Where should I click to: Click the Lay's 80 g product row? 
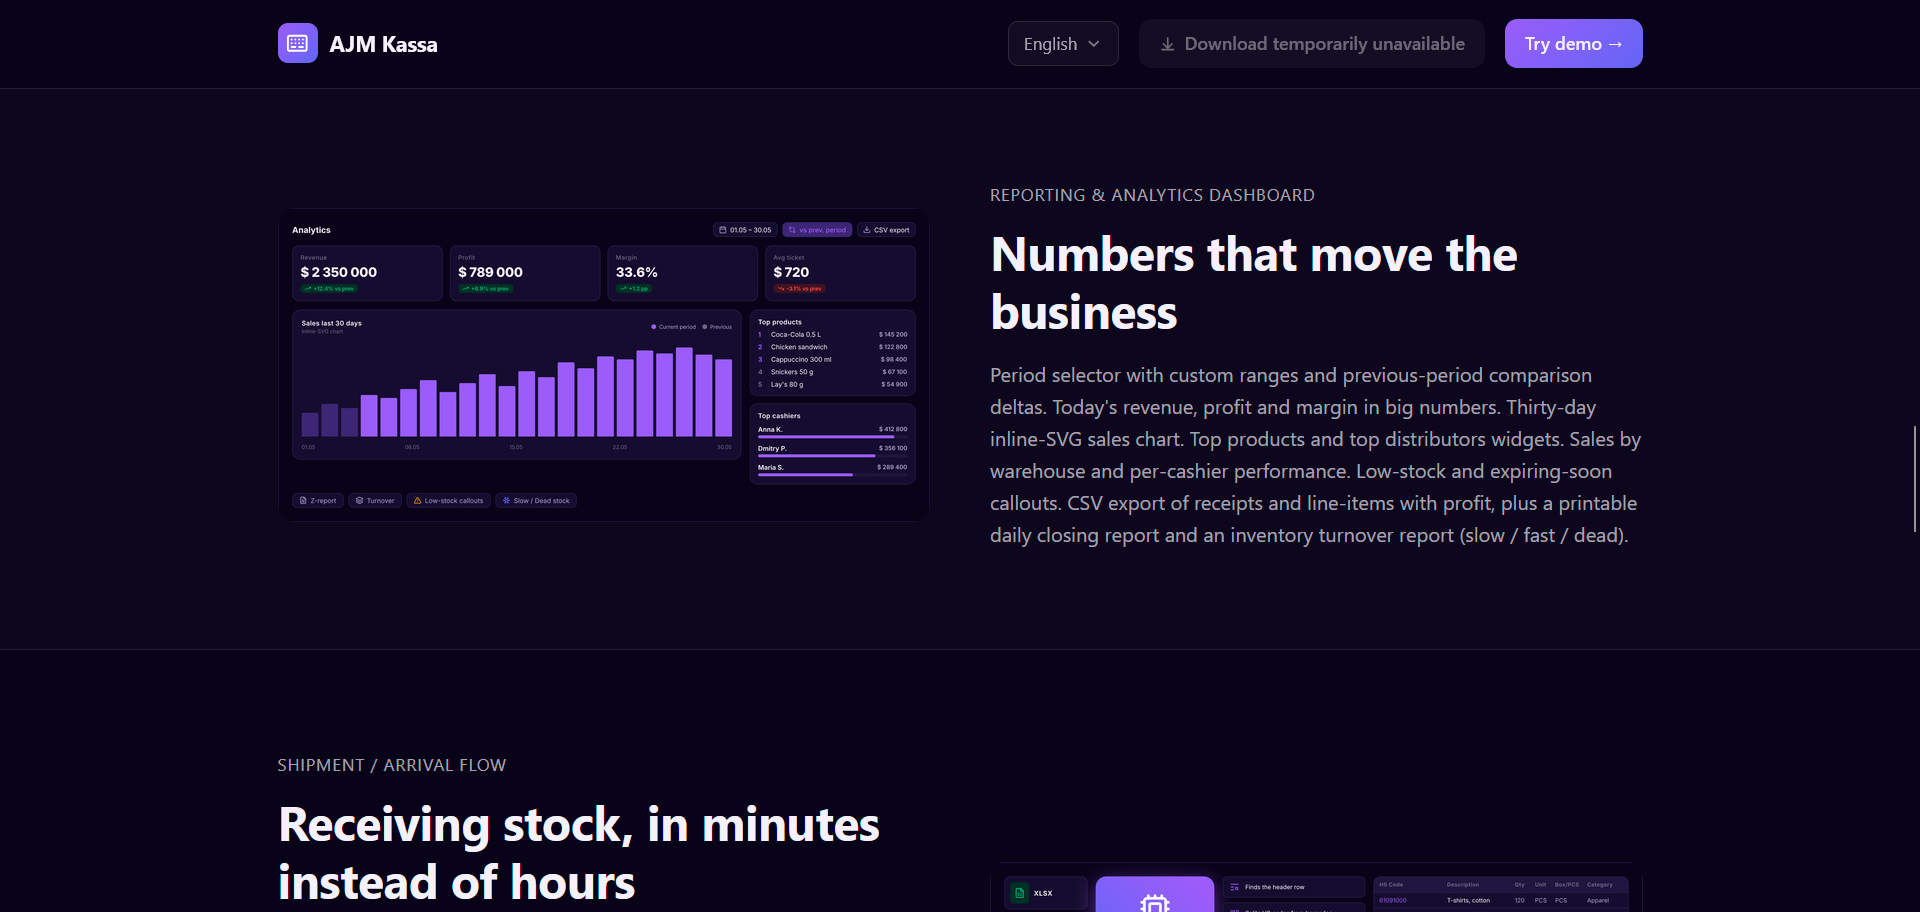[832, 384]
